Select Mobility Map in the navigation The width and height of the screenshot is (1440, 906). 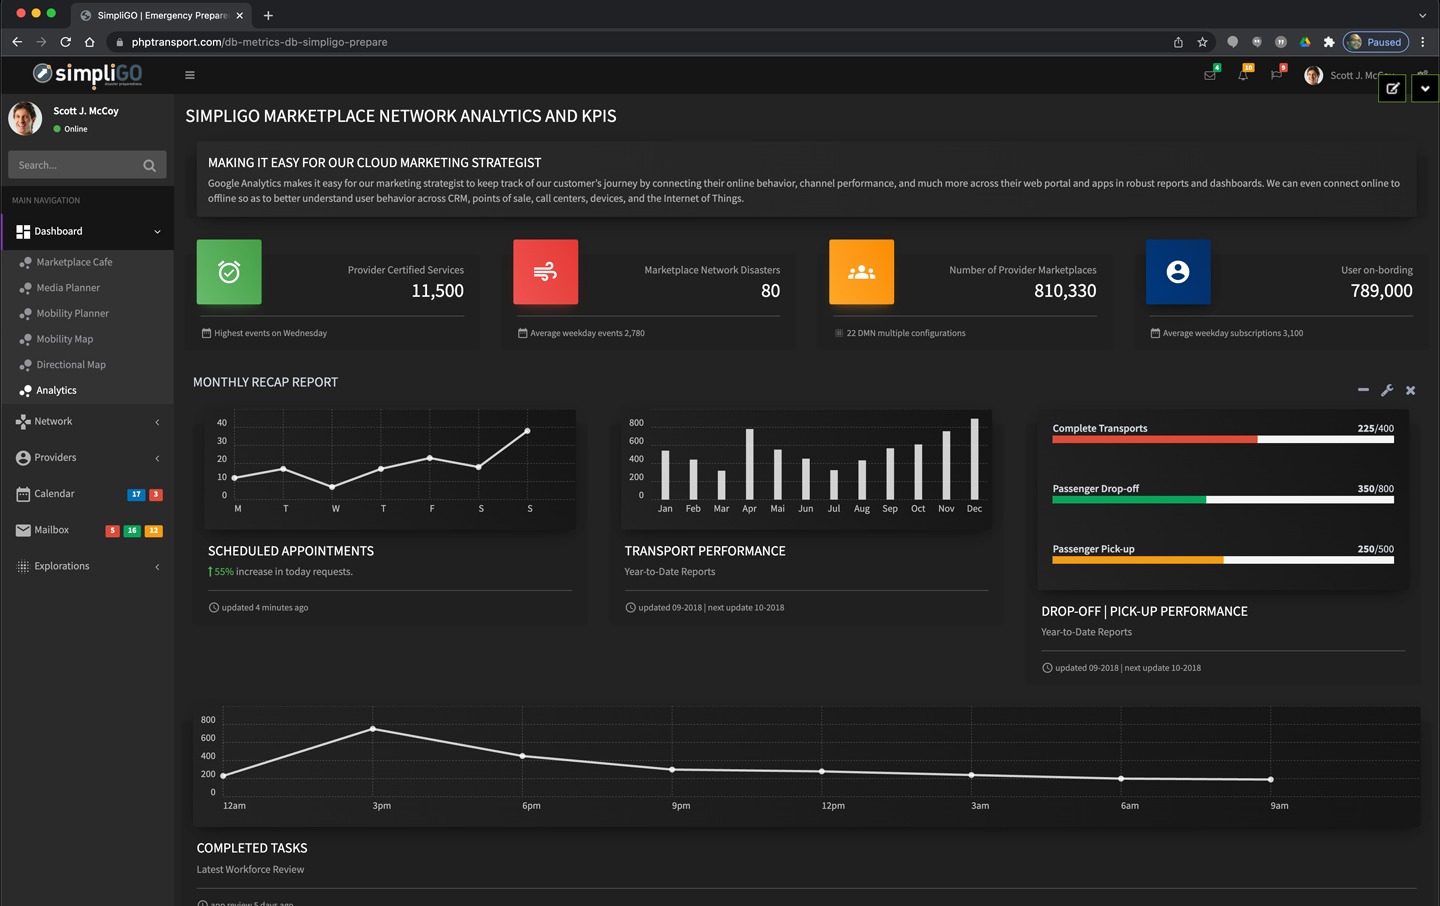(64, 339)
